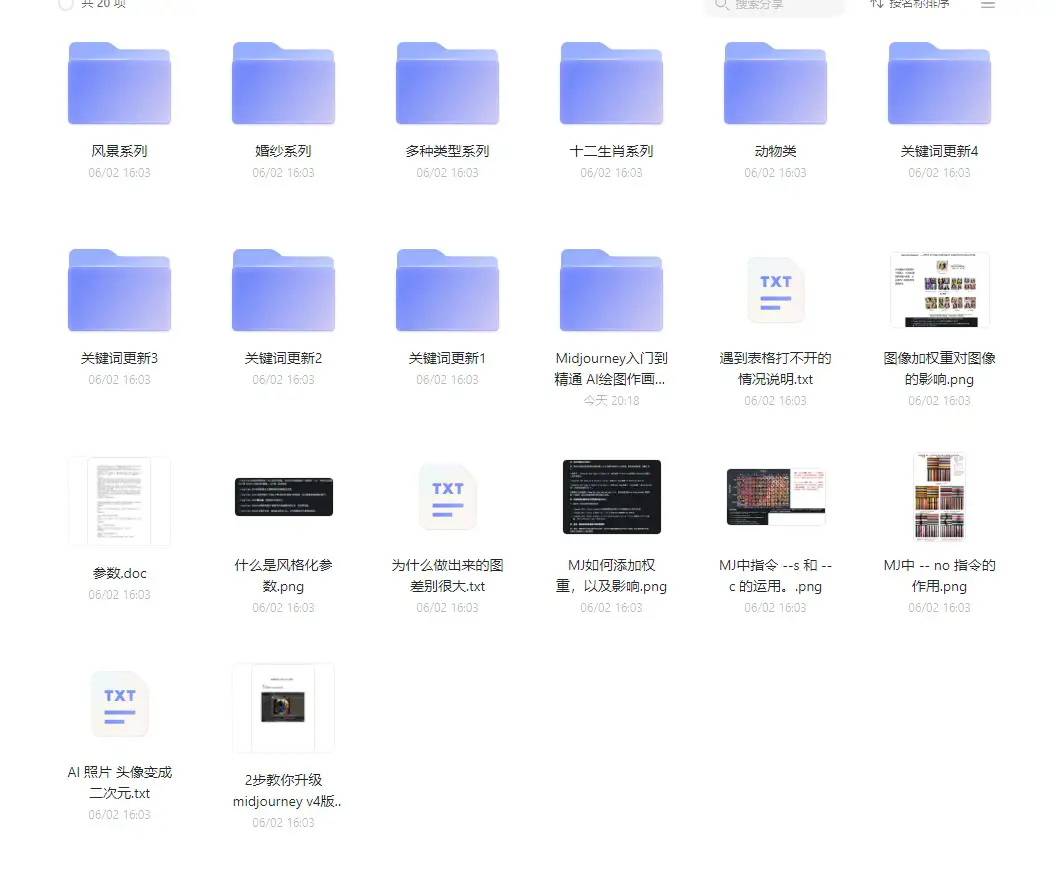1056x880 pixels.
Task: Select the 遇到表格打不开的情况说明.txt file icon
Action: click(775, 290)
